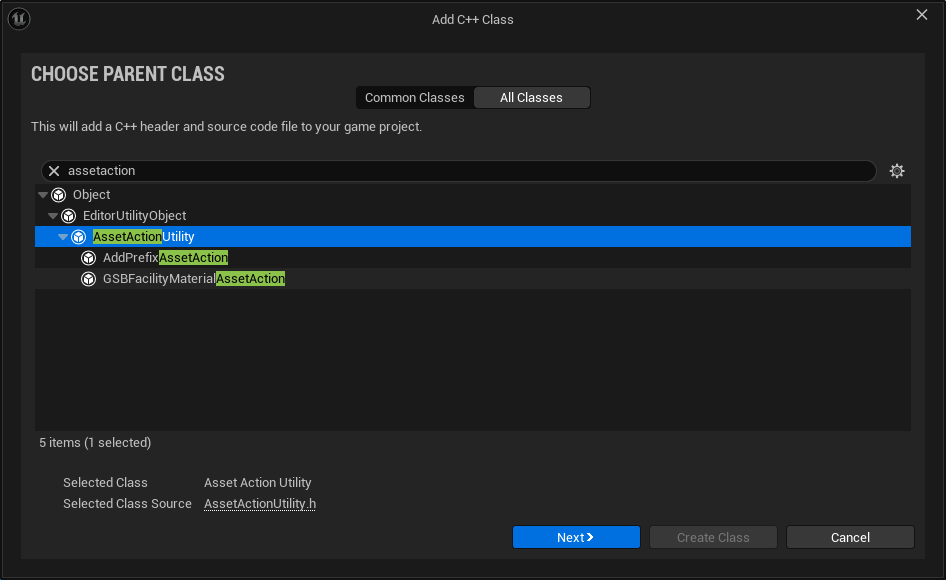Close the Add C++ Class dialog
Viewport: 946px width, 580px height.
coord(922,14)
